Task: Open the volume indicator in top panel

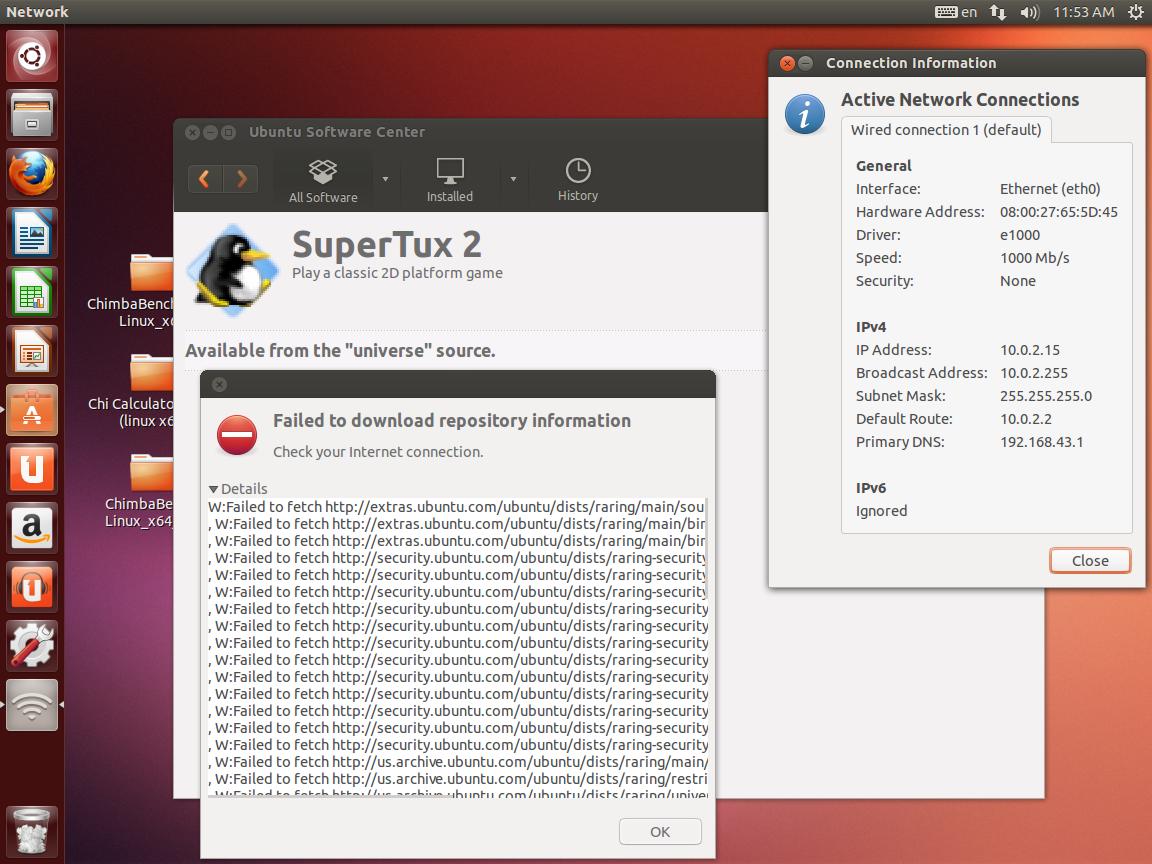Action: (x=1029, y=12)
